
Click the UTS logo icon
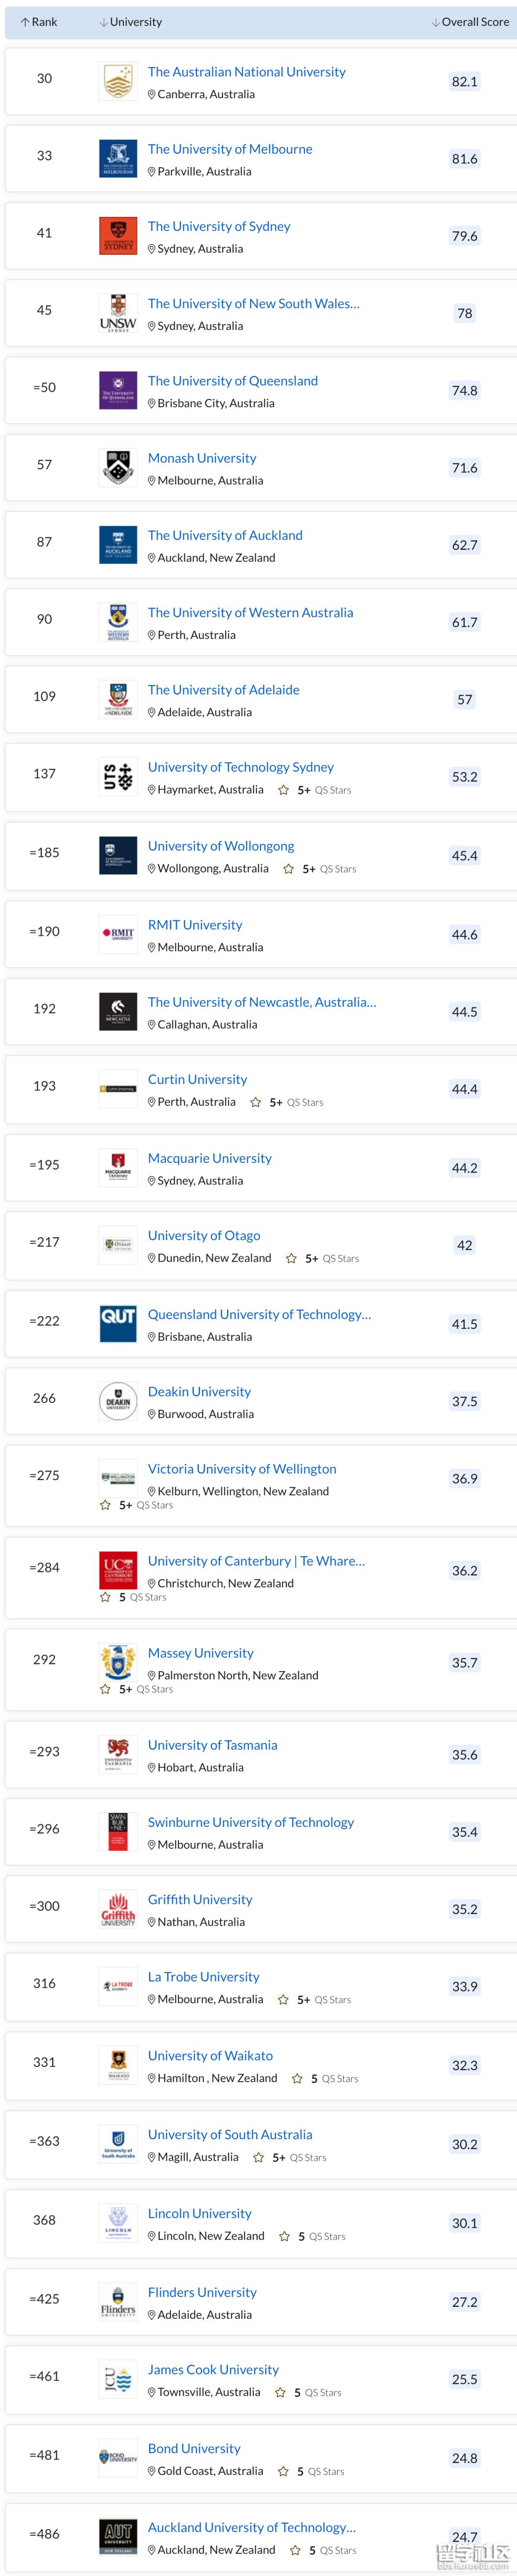pos(118,777)
